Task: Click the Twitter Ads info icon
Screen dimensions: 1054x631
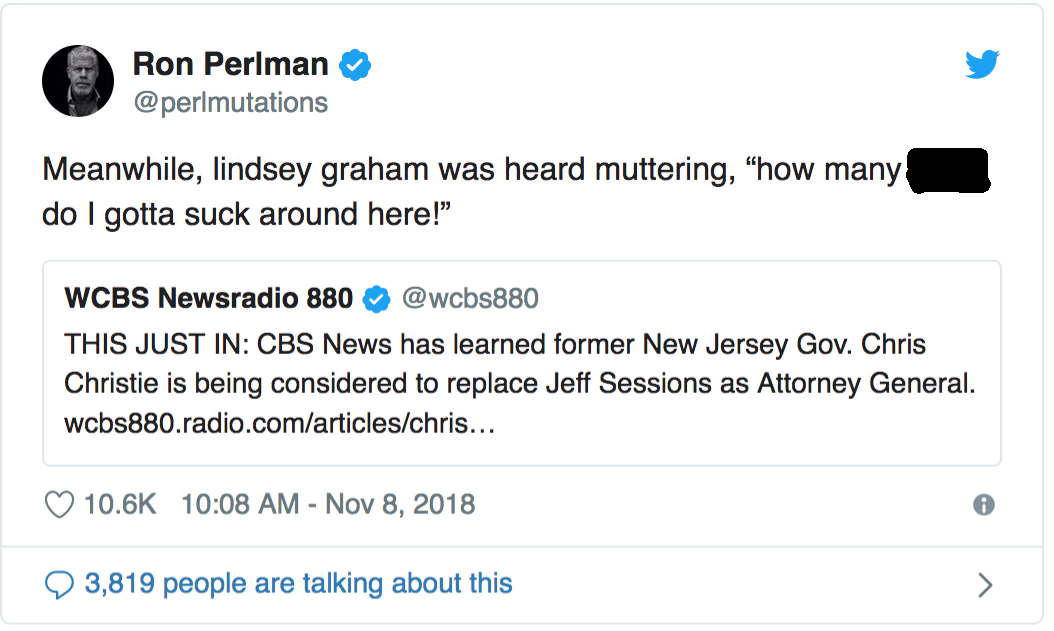Action: pos(984,505)
